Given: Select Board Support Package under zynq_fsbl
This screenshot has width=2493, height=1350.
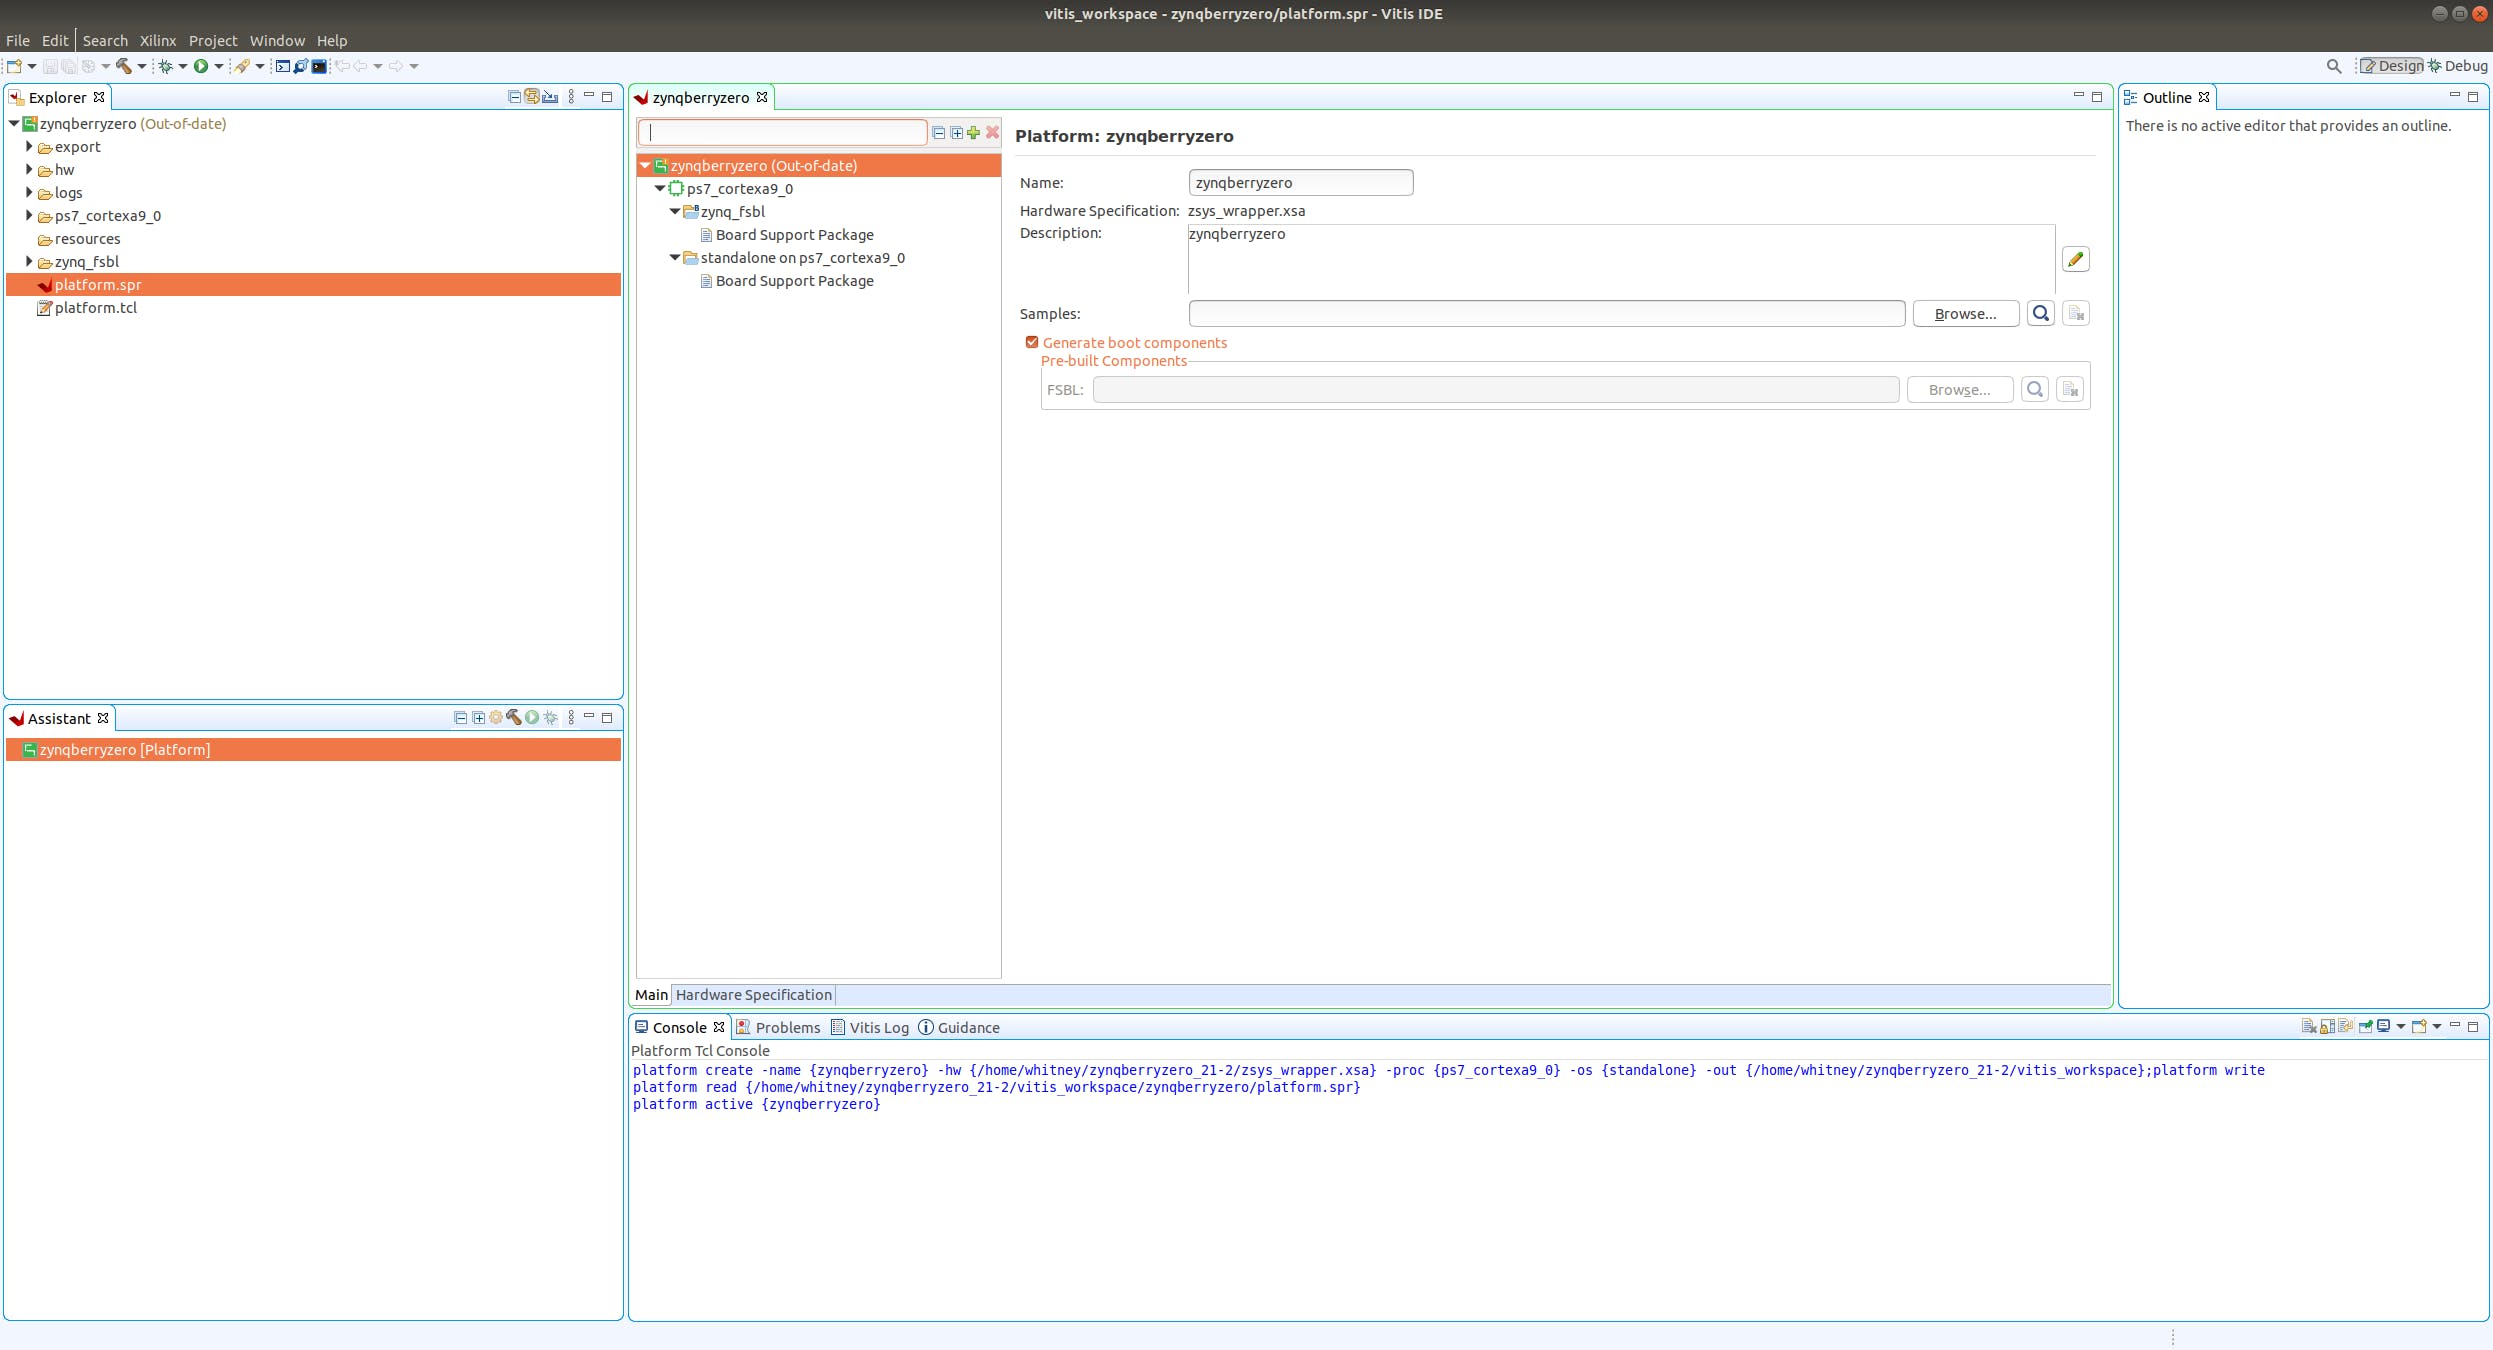Looking at the screenshot, I should pyautogui.click(x=794, y=234).
